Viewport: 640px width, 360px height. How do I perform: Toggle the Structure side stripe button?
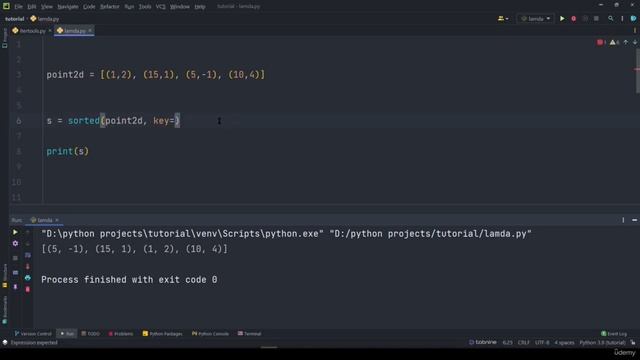tap(4, 276)
